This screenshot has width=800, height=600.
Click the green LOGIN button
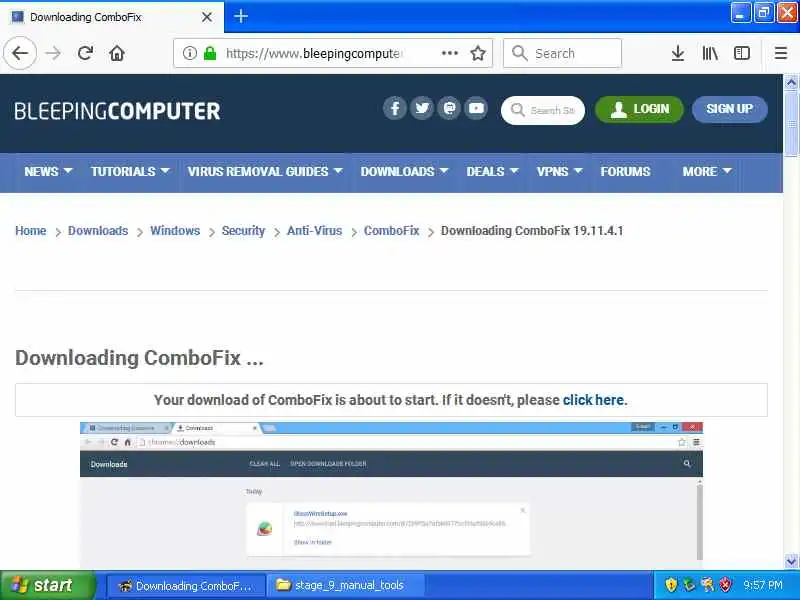pyautogui.click(x=639, y=109)
